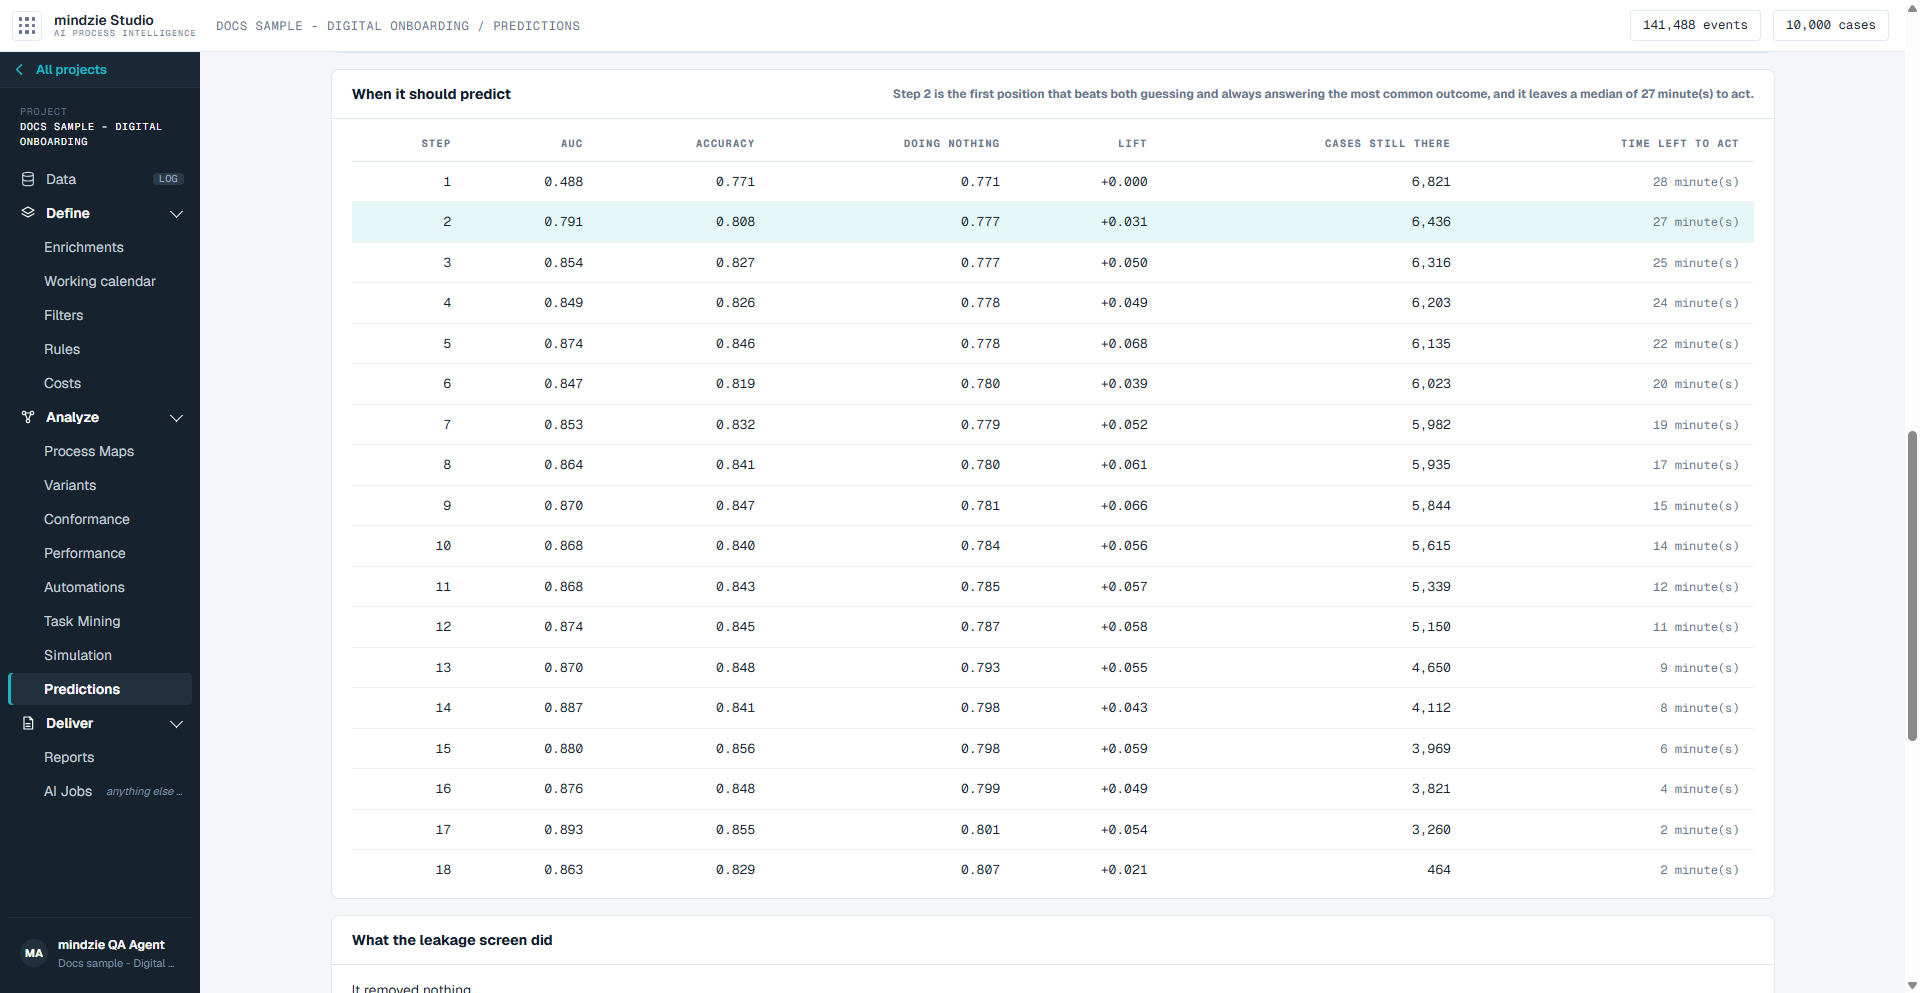
Task: Click the MA user avatar
Action: click(x=34, y=953)
